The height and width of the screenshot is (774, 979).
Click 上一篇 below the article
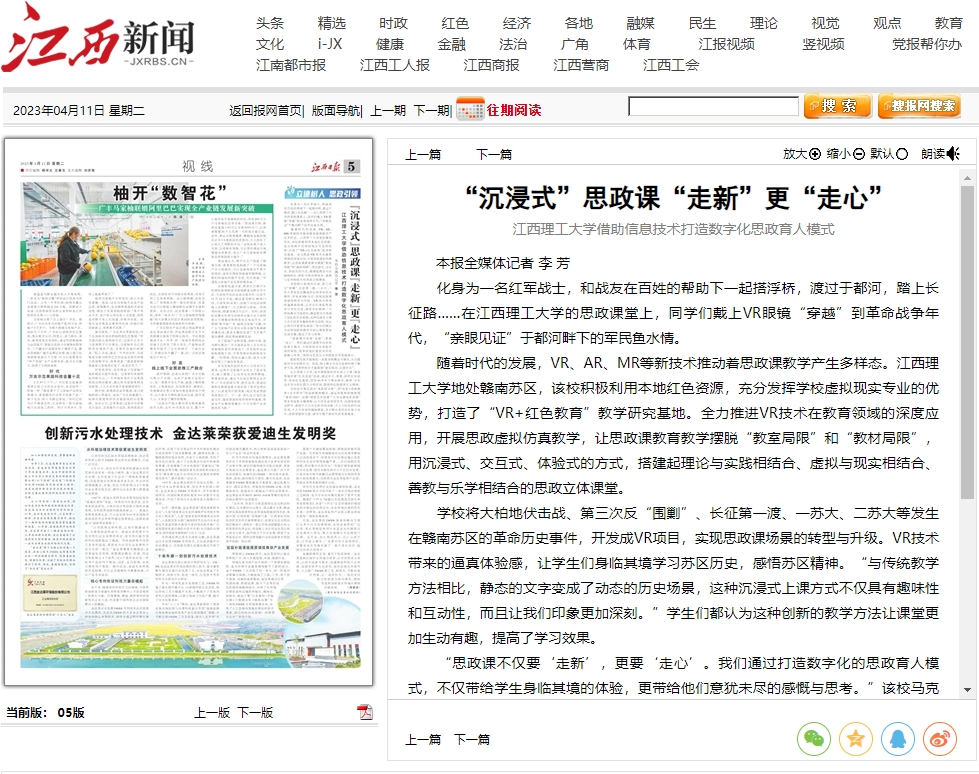click(423, 740)
